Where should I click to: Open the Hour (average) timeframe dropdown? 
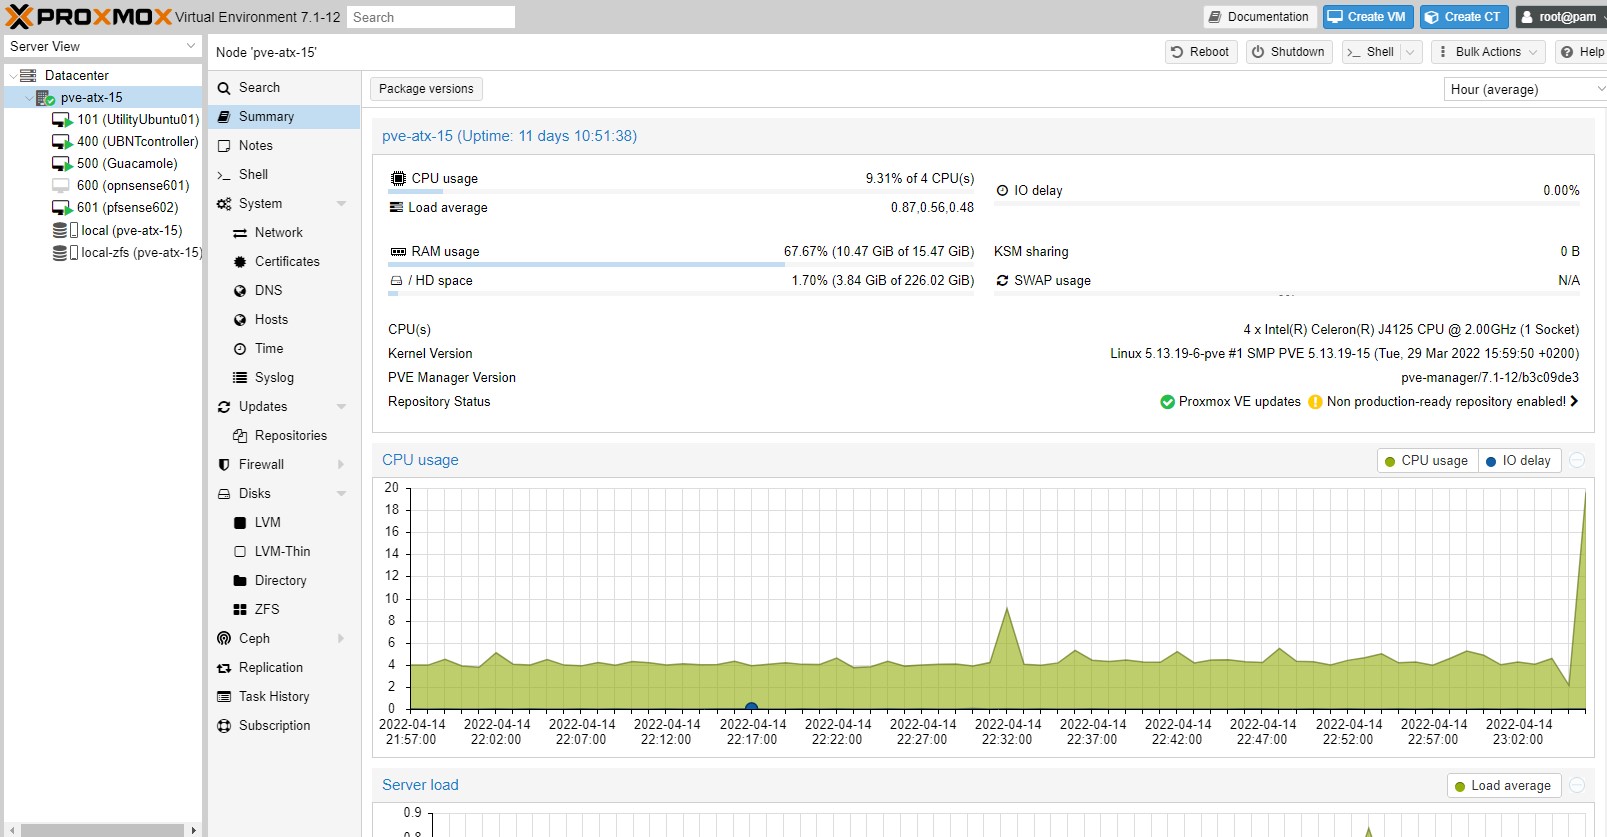(x=1524, y=89)
